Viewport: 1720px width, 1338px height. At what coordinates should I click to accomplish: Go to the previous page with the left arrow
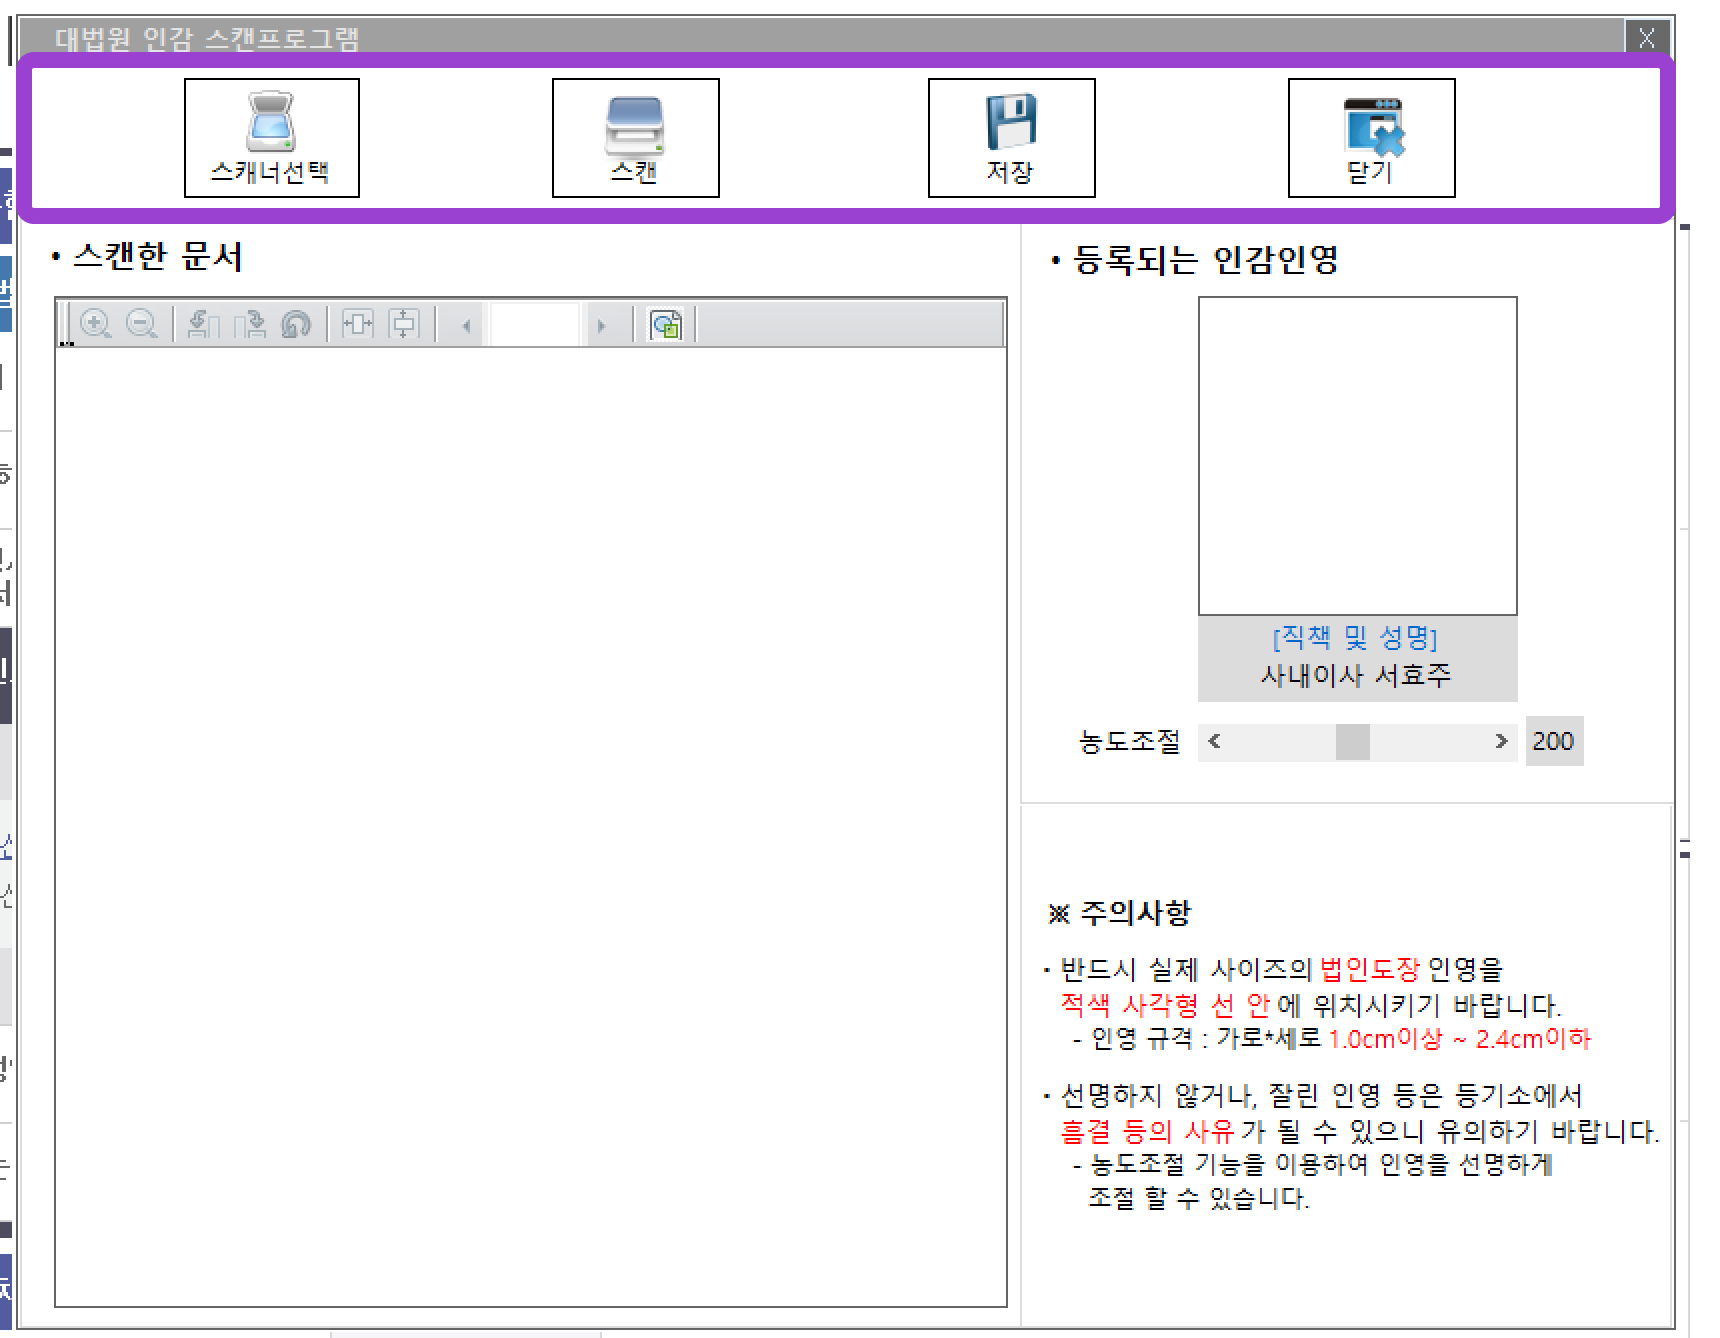469,324
